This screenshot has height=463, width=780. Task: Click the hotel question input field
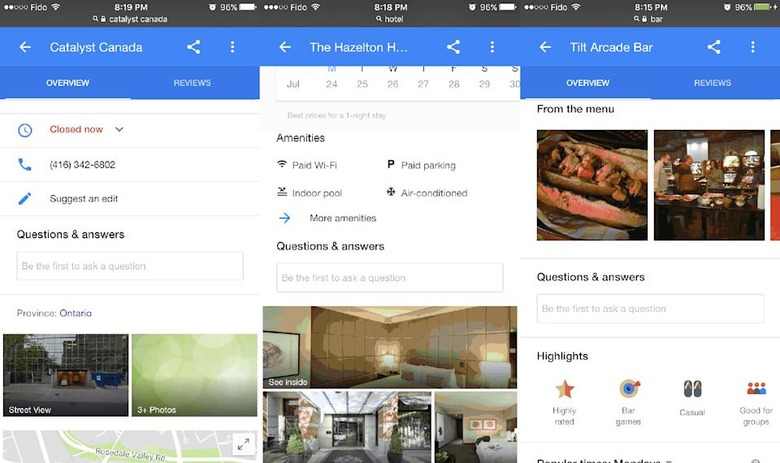click(390, 278)
